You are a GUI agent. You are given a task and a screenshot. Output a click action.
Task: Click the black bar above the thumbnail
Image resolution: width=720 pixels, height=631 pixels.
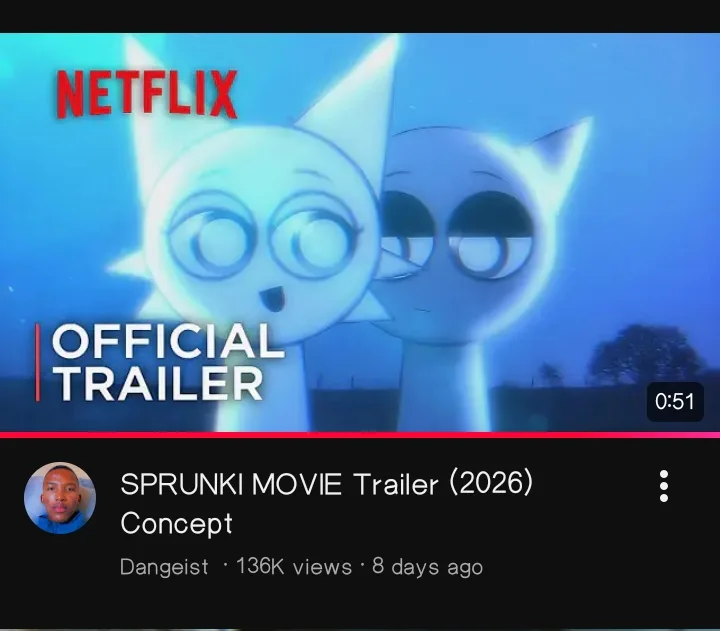point(360,16)
